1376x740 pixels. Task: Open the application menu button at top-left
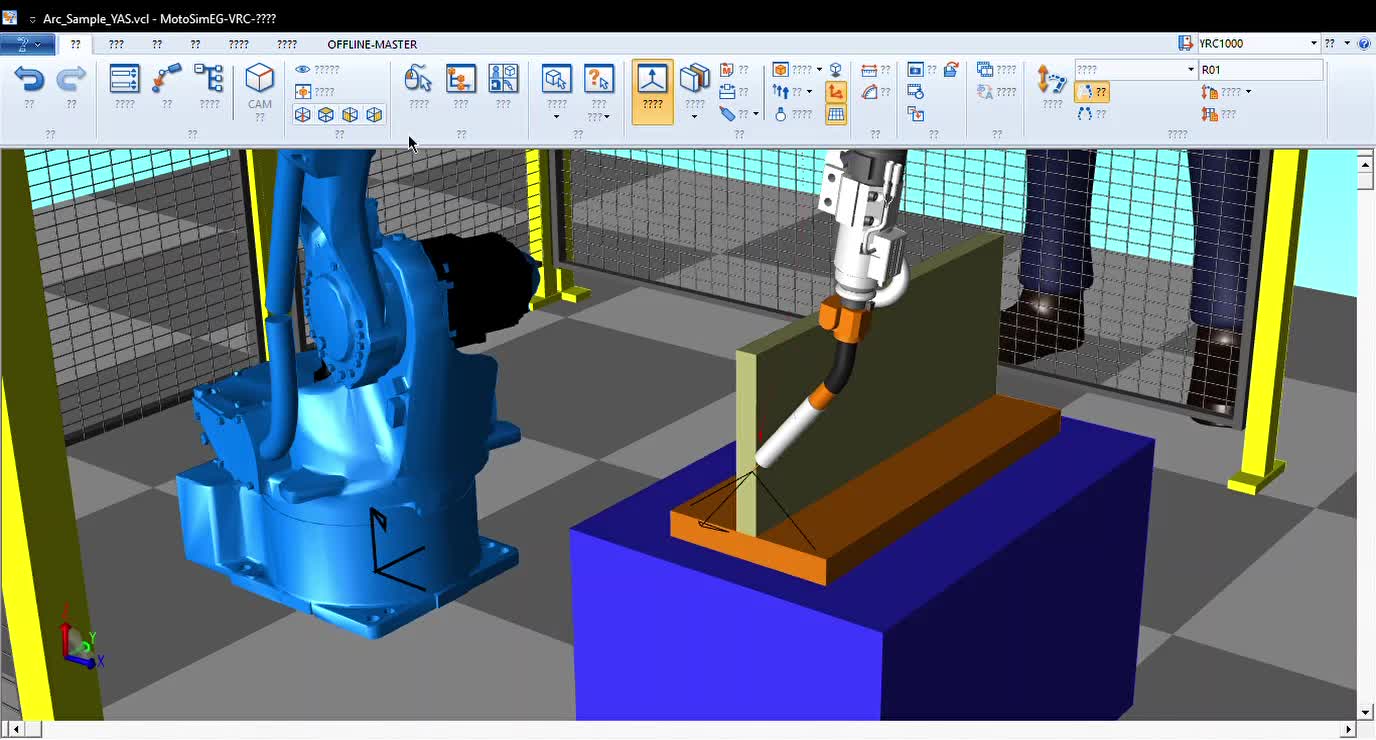pos(28,44)
